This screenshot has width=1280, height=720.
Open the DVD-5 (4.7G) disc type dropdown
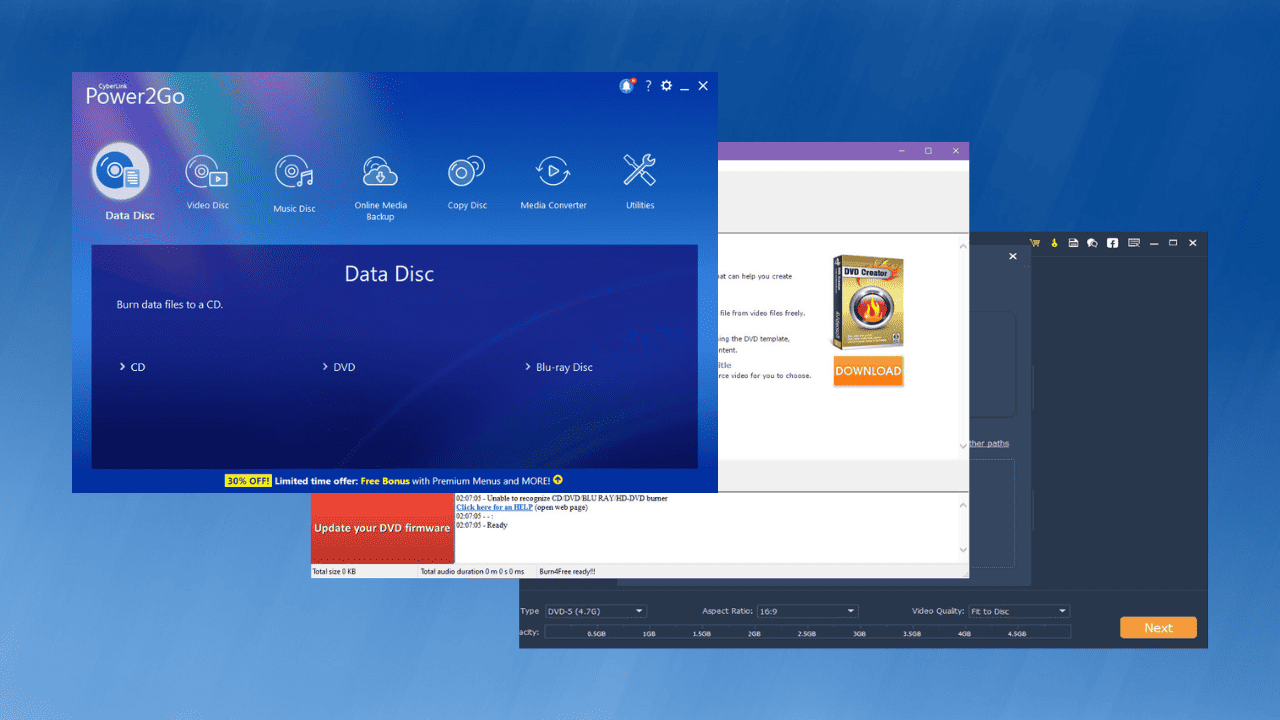[x=596, y=611]
